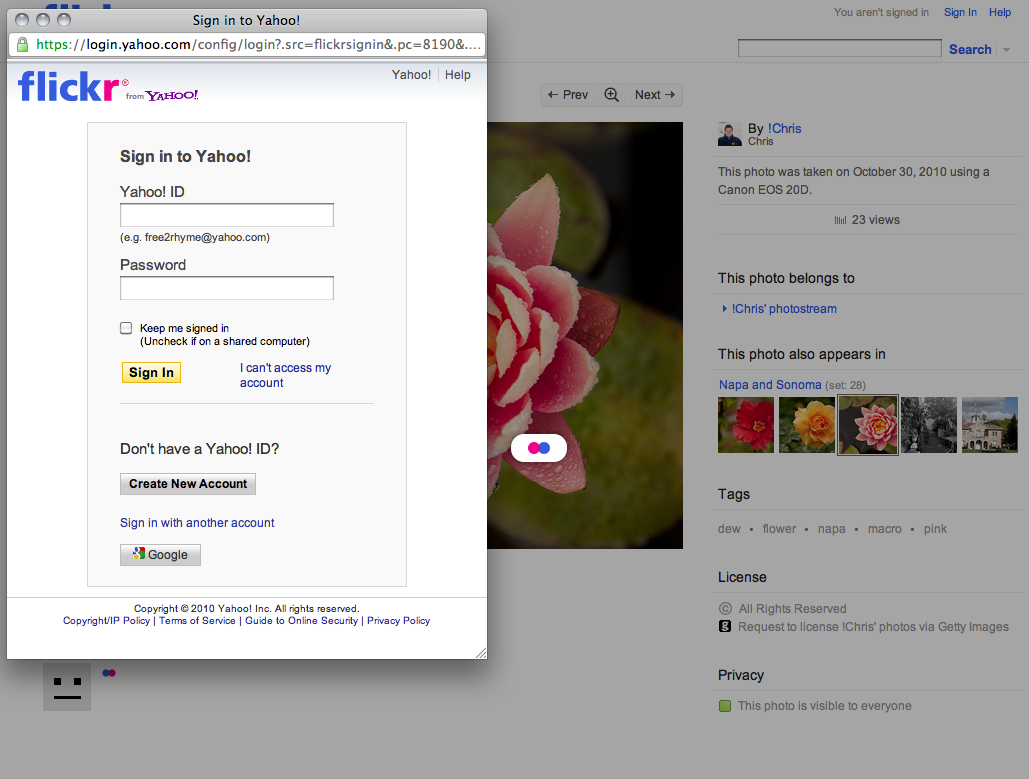Toggle Keep me signed in checkbox
This screenshot has height=779, width=1029.
pos(126,328)
